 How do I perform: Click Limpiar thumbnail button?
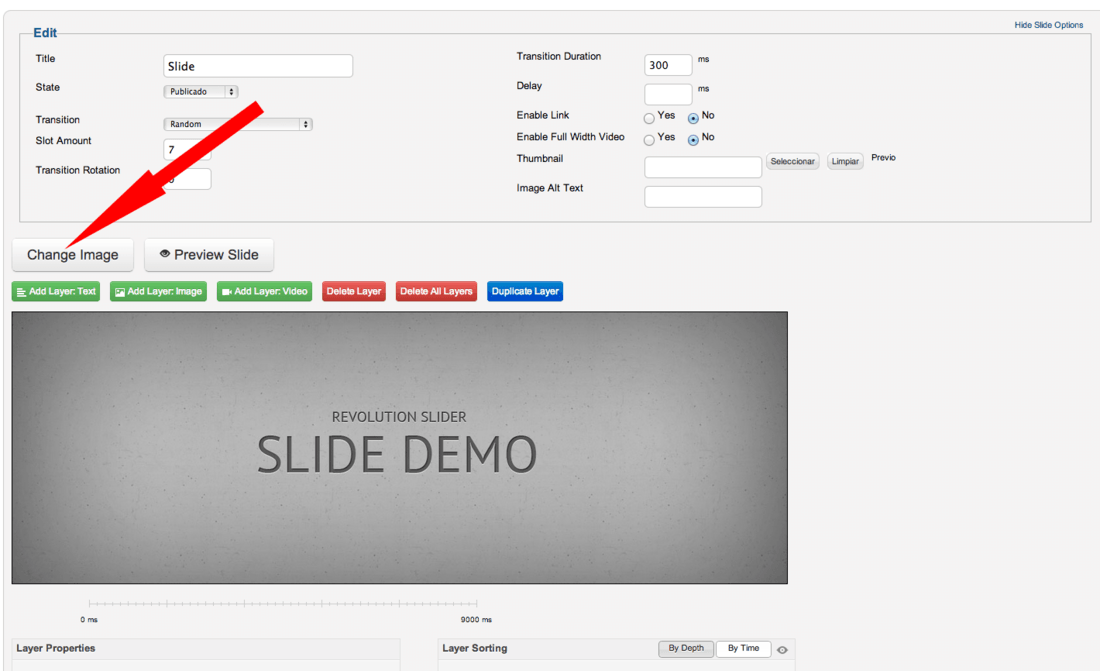[845, 161]
